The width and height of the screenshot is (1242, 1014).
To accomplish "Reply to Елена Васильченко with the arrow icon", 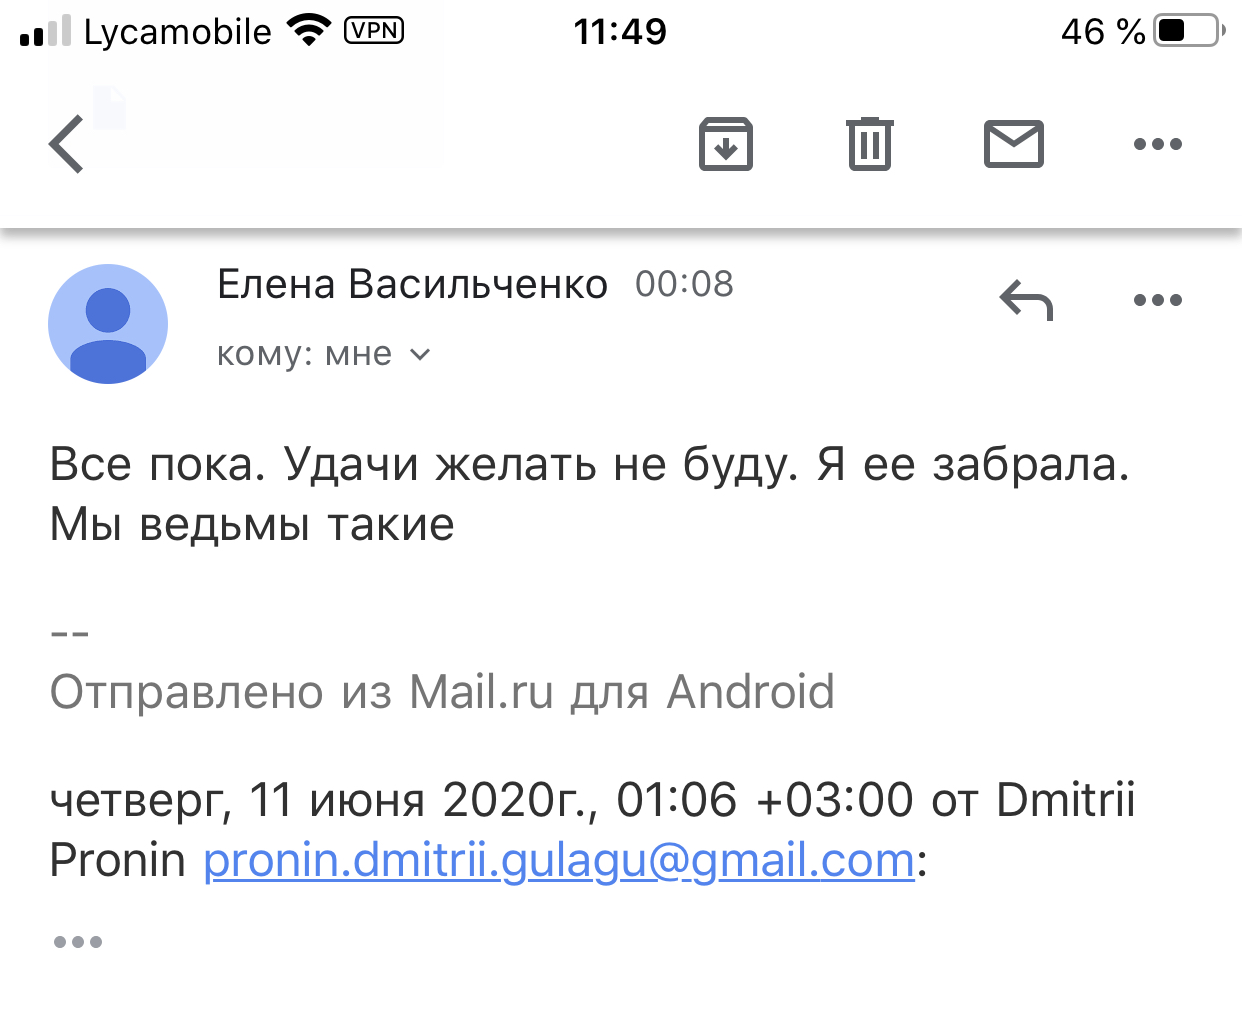I will click(1026, 300).
